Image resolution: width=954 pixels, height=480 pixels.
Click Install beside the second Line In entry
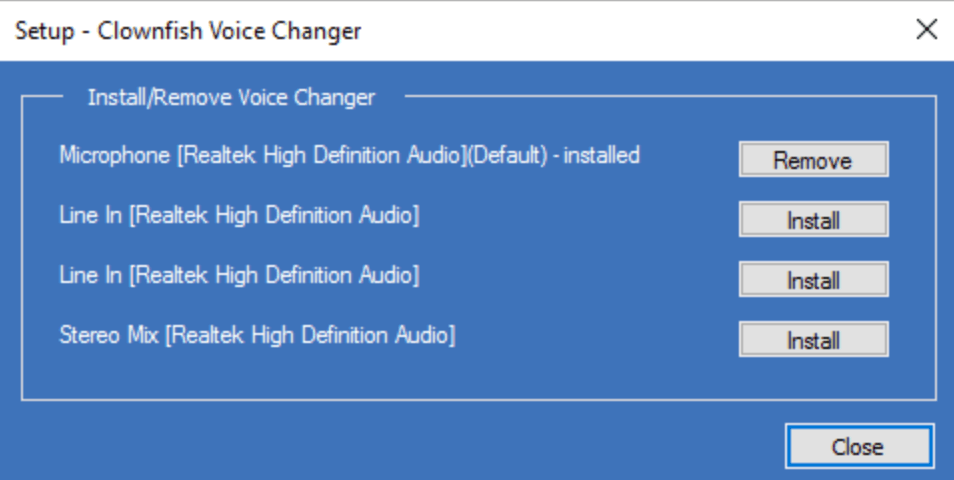[813, 280]
